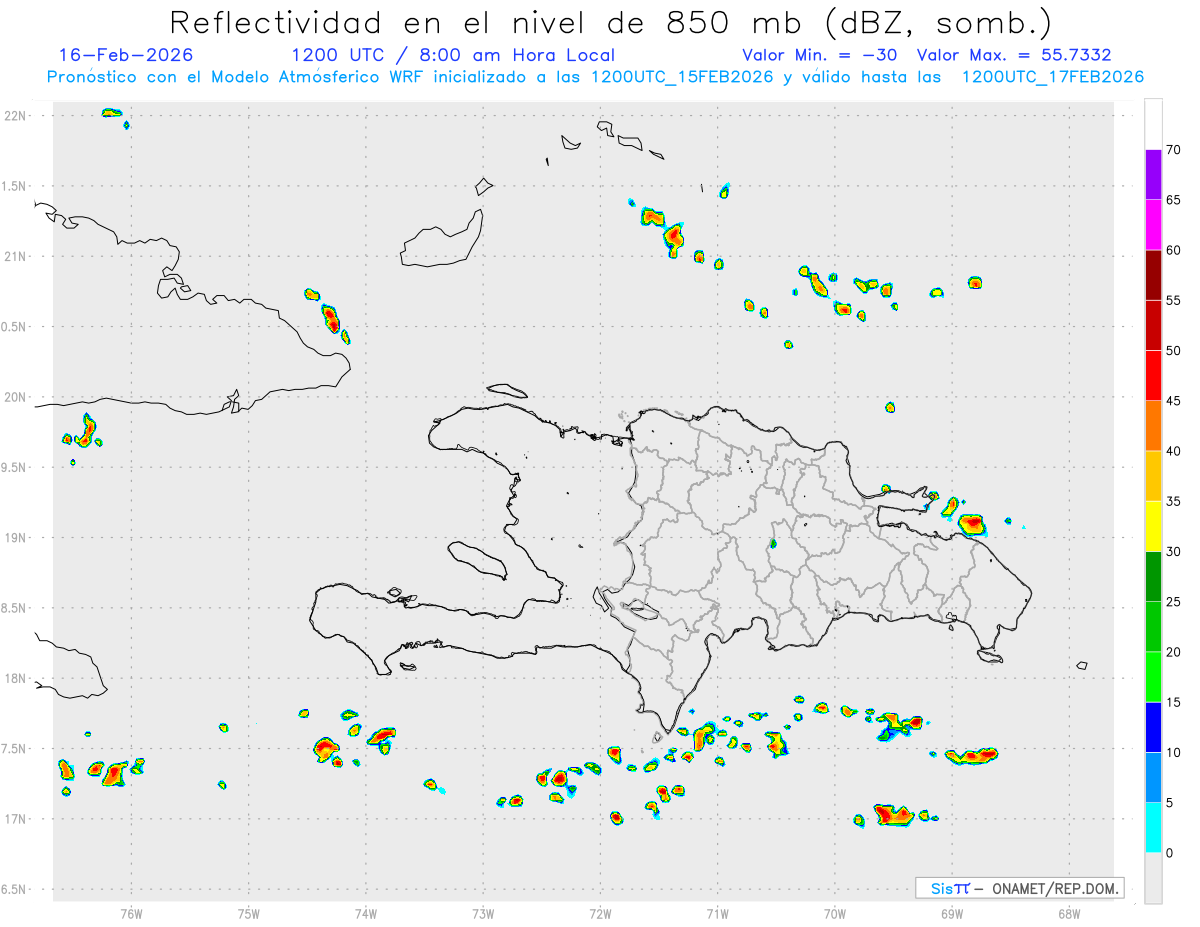Click the colorbar tick label '50'
This screenshot has height=927, width=1200.
(x=1174, y=351)
